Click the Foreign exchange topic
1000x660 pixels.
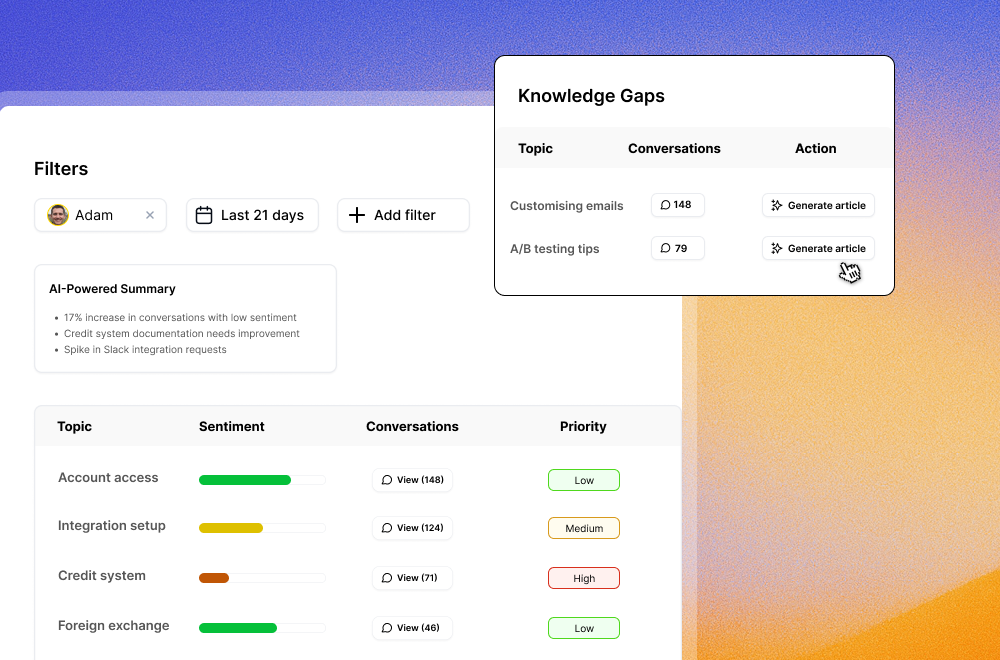pyautogui.click(x=114, y=626)
